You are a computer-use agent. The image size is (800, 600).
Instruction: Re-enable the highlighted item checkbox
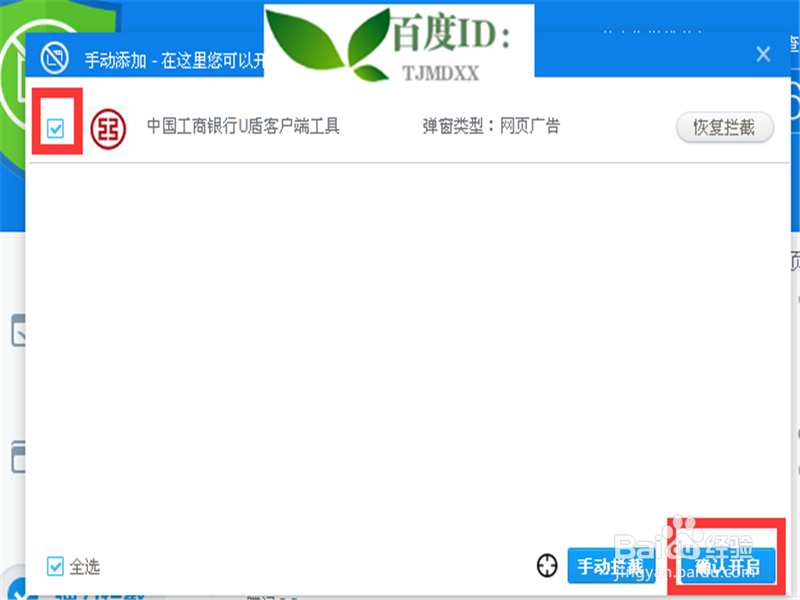pos(57,127)
